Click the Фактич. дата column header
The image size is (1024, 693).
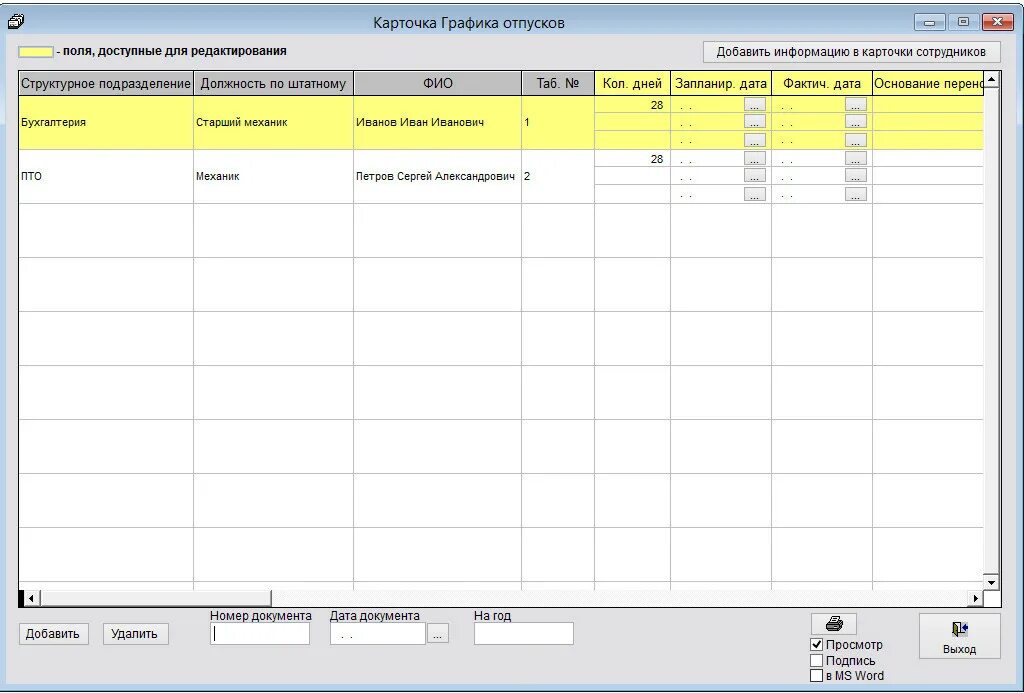(x=822, y=84)
